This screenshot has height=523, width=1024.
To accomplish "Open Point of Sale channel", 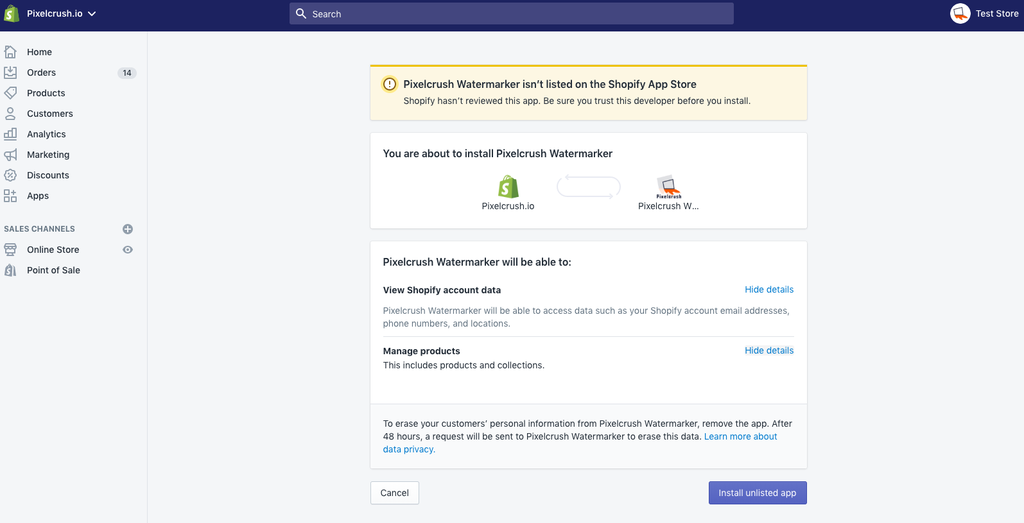I will [53, 270].
